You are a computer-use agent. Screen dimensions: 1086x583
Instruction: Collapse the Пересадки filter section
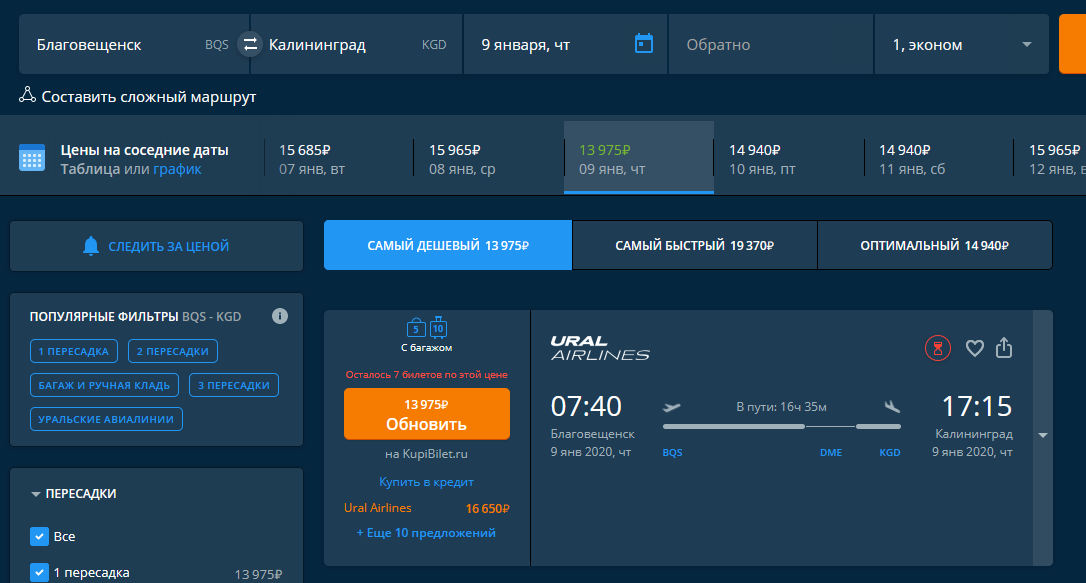(36, 494)
